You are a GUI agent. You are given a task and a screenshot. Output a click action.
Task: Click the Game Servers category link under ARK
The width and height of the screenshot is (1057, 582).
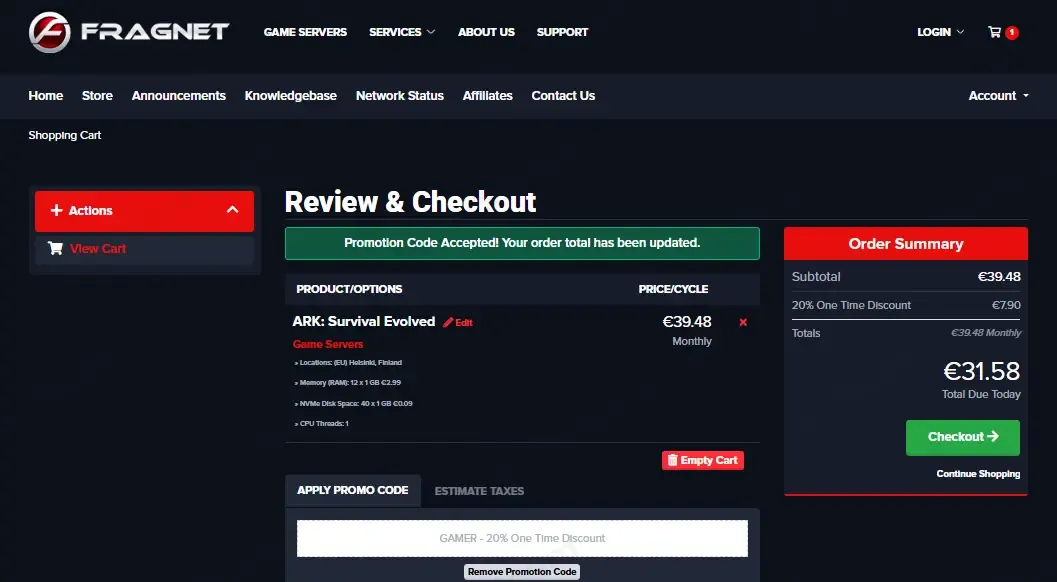(328, 344)
